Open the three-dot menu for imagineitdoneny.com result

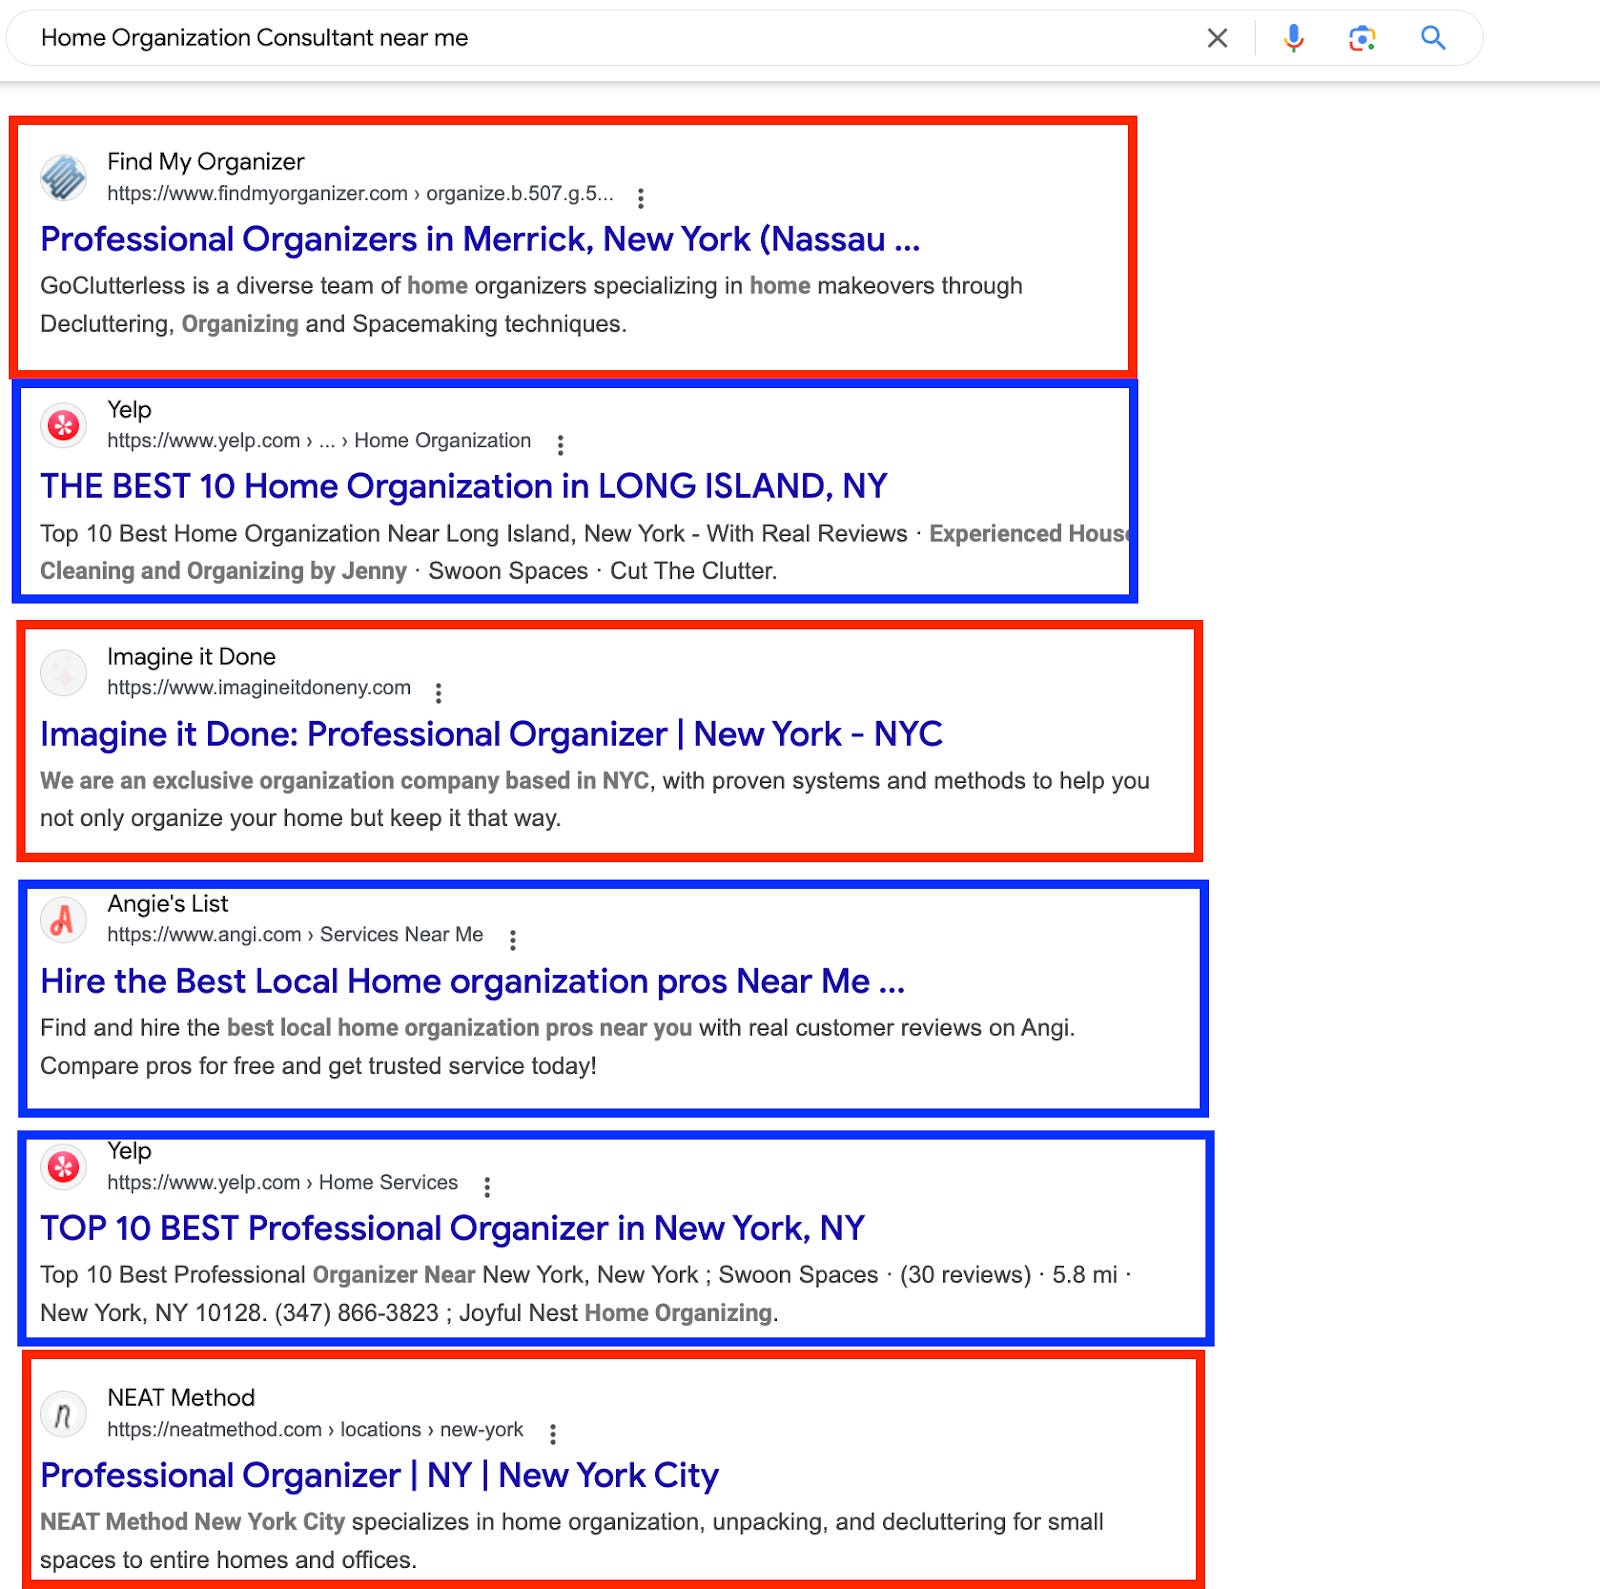(x=438, y=692)
